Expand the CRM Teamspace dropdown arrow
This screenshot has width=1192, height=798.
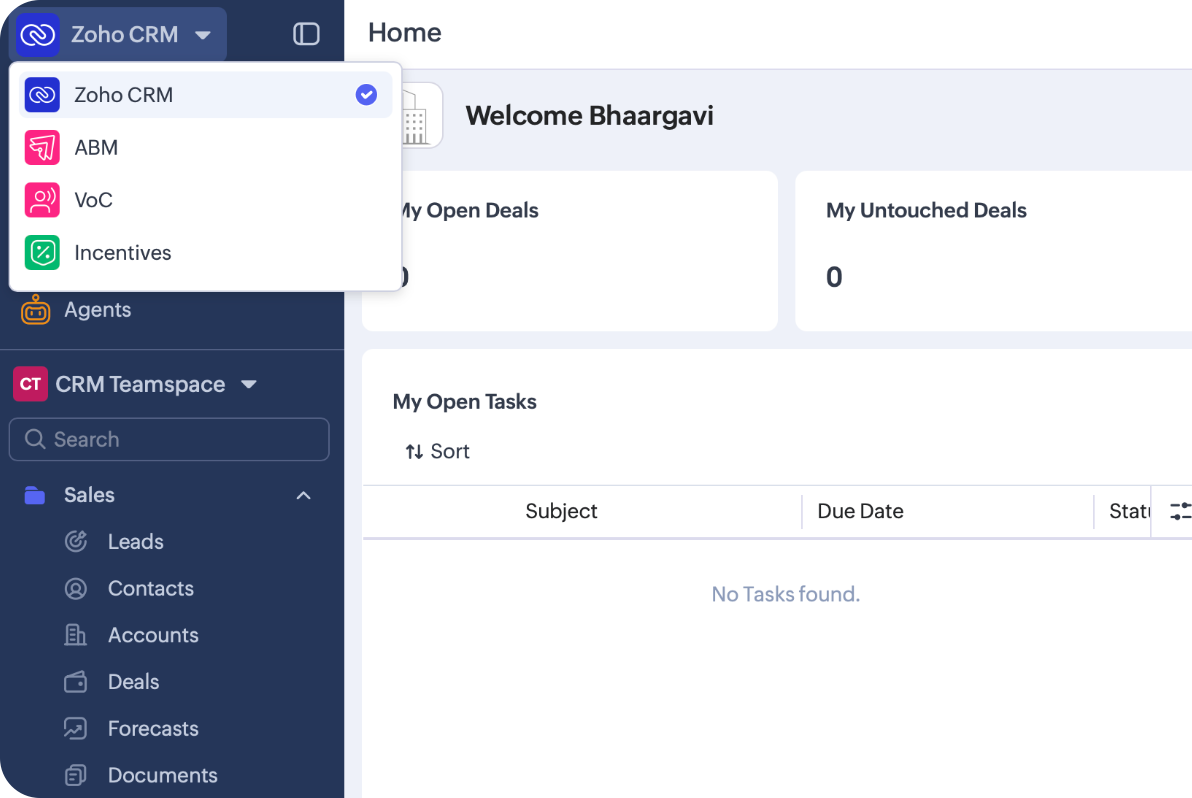pyautogui.click(x=249, y=385)
